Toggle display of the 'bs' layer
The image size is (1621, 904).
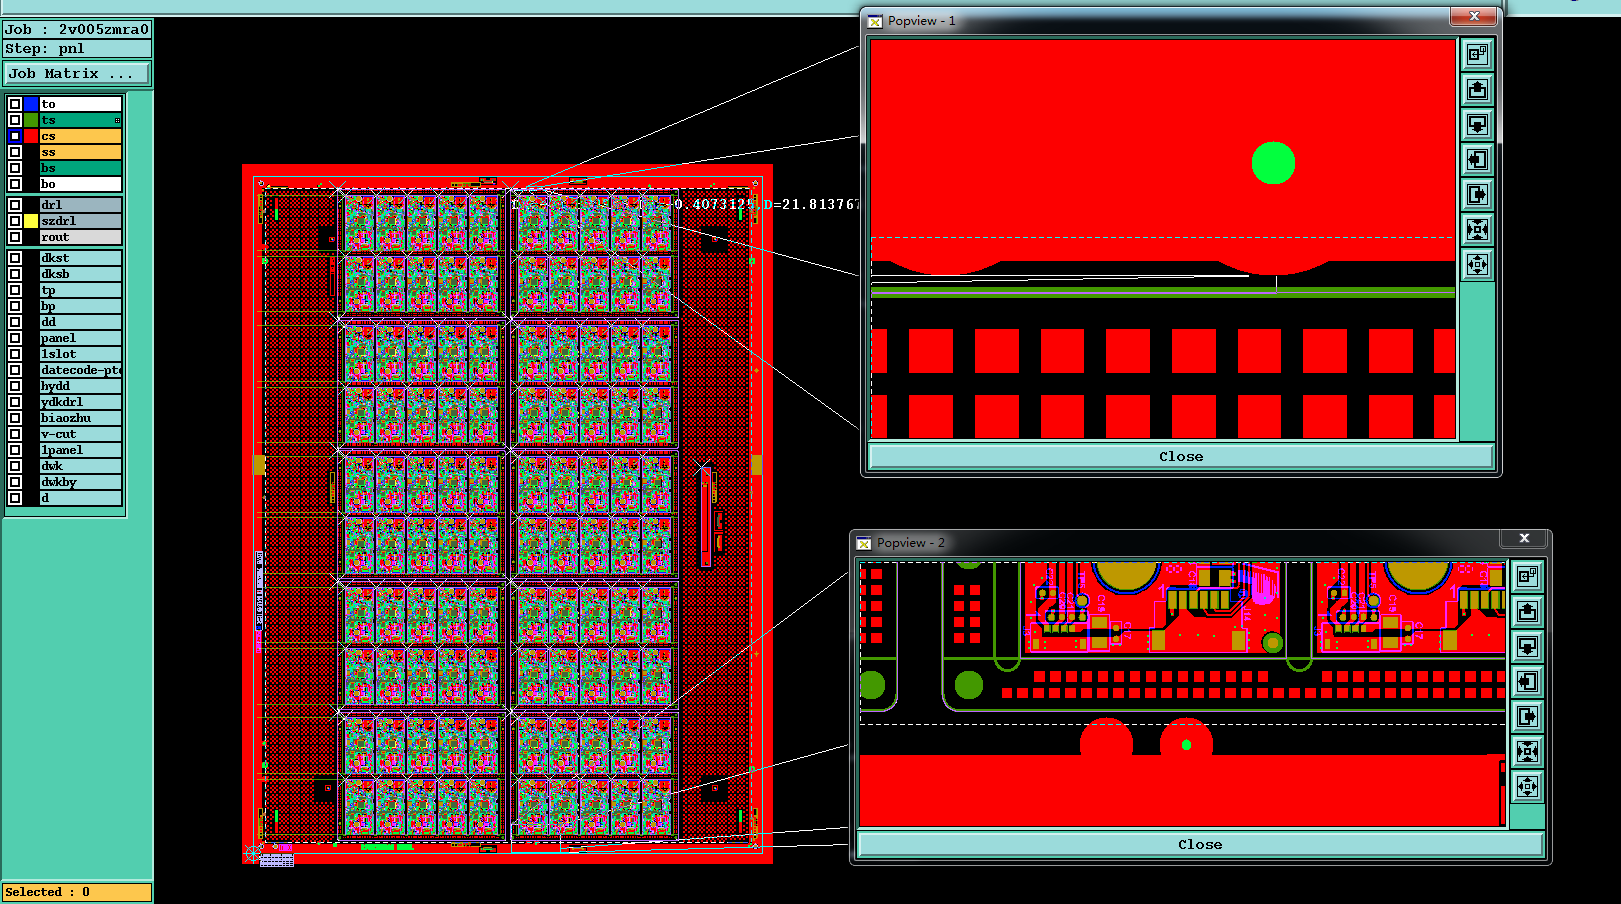(x=15, y=168)
